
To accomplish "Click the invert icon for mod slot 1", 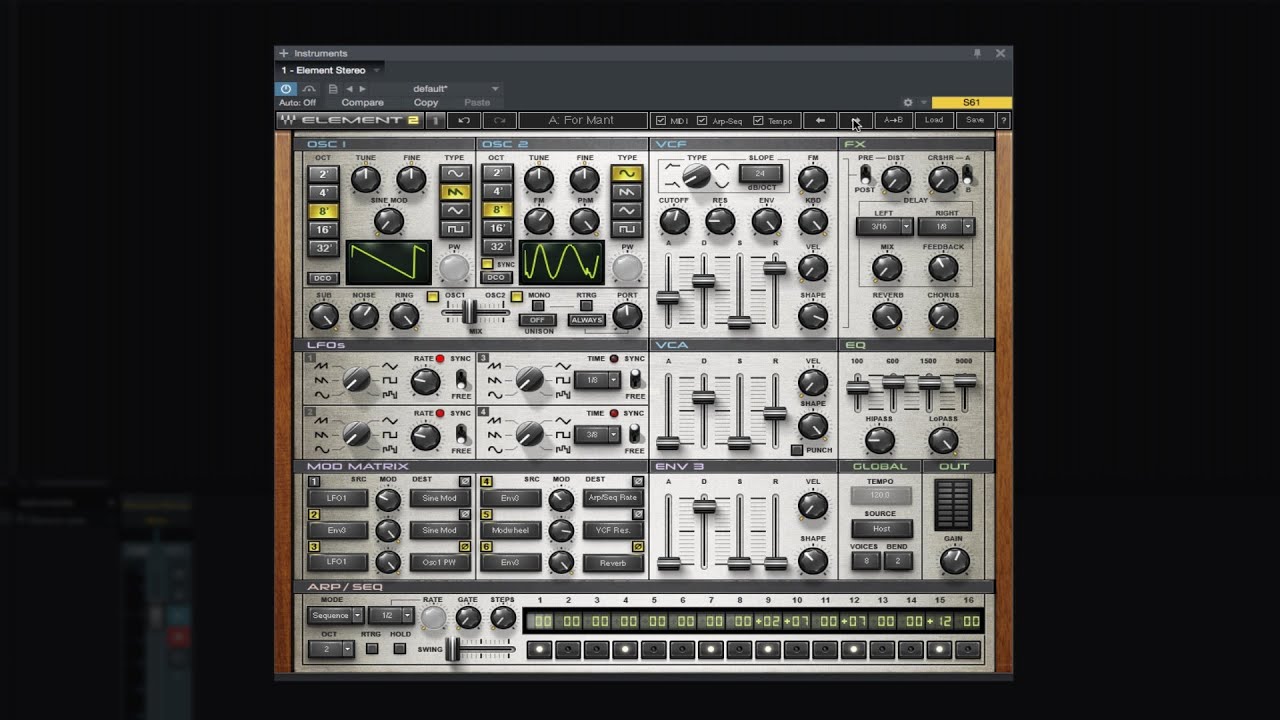I will [465, 482].
